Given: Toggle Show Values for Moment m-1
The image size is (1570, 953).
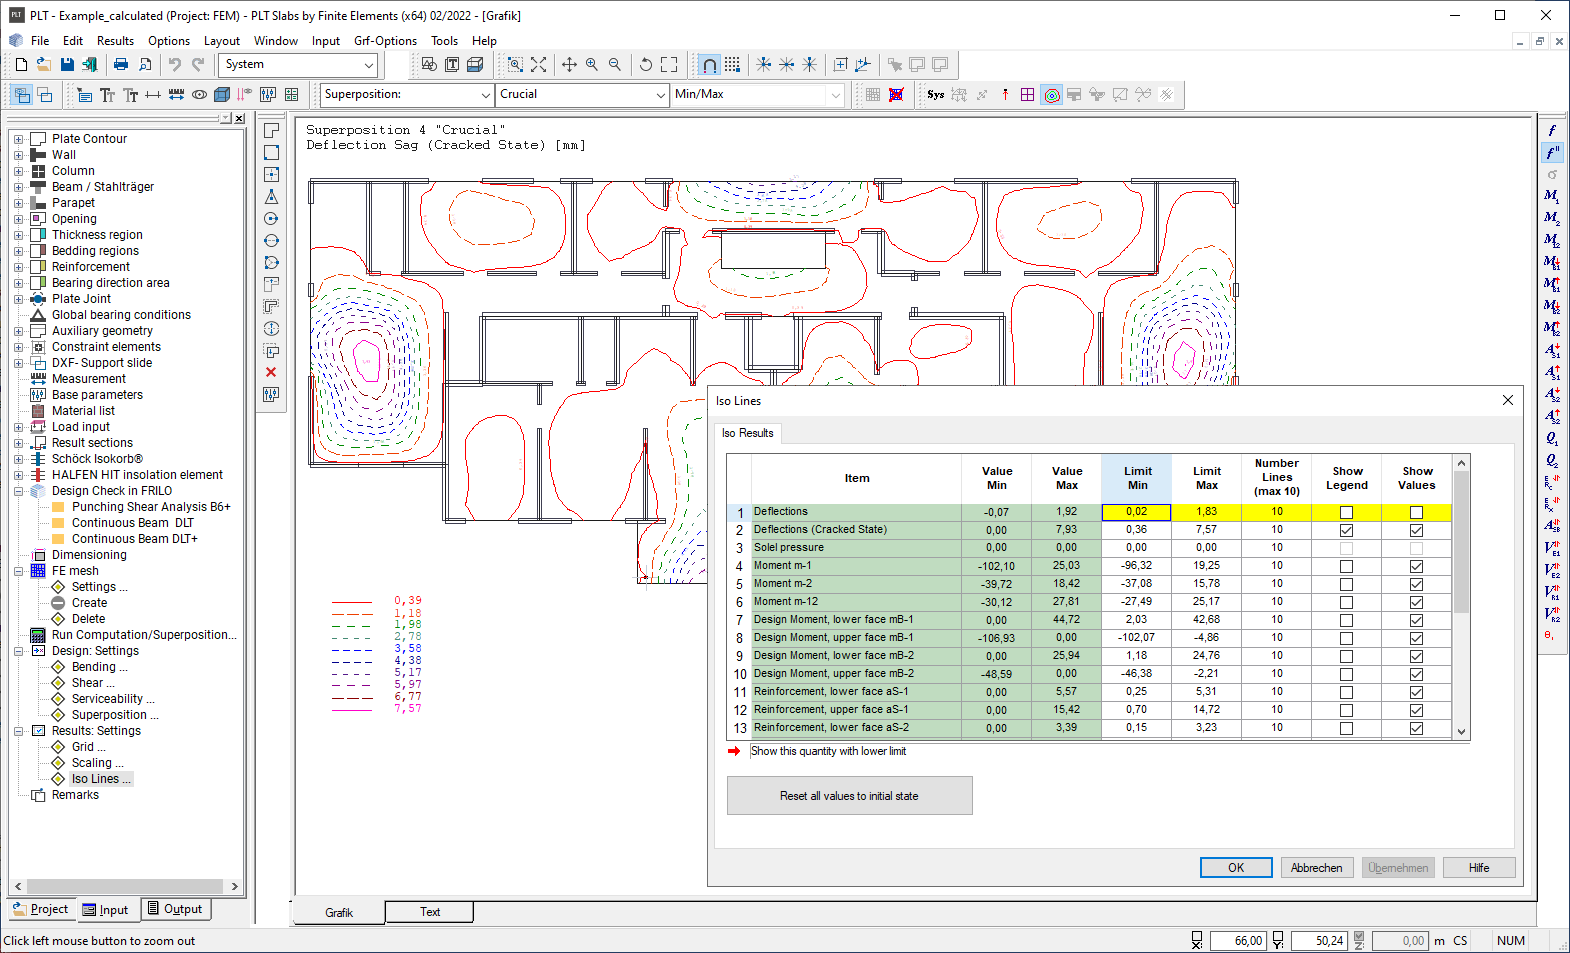Looking at the screenshot, I should pos(1416,566).
